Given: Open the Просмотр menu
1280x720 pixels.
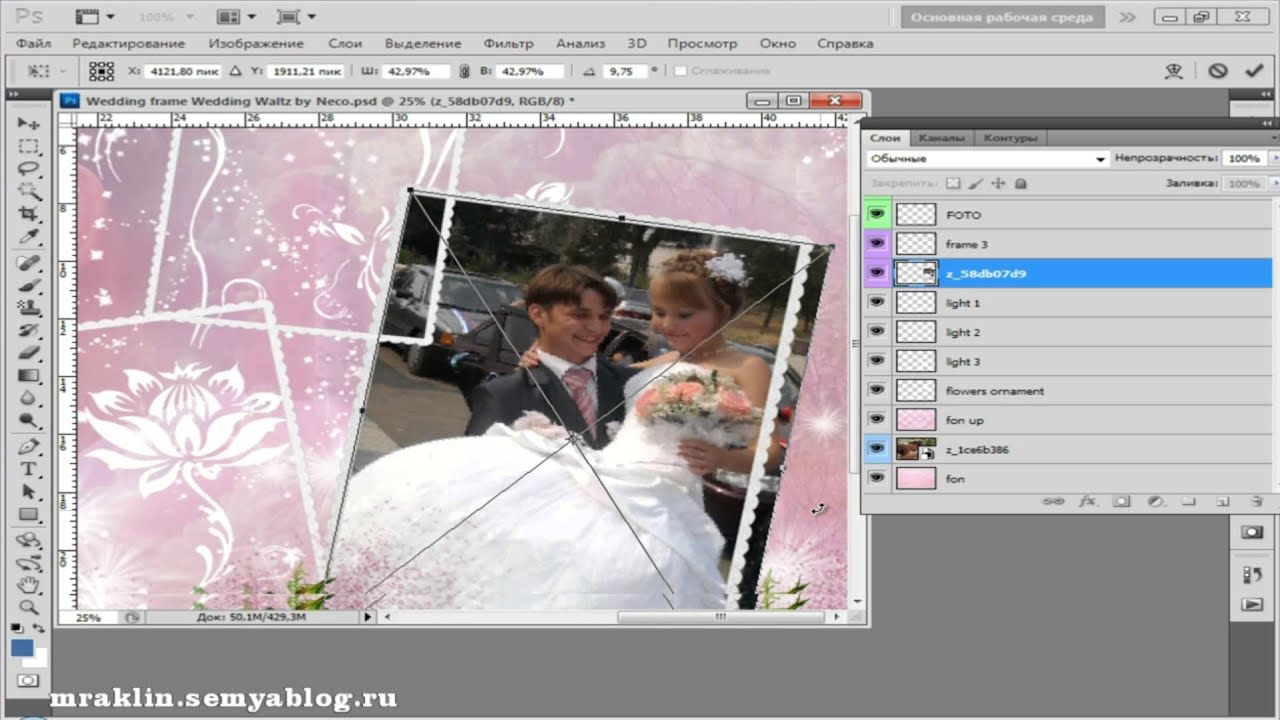Looking at the screenshot, I should point(702,44).
